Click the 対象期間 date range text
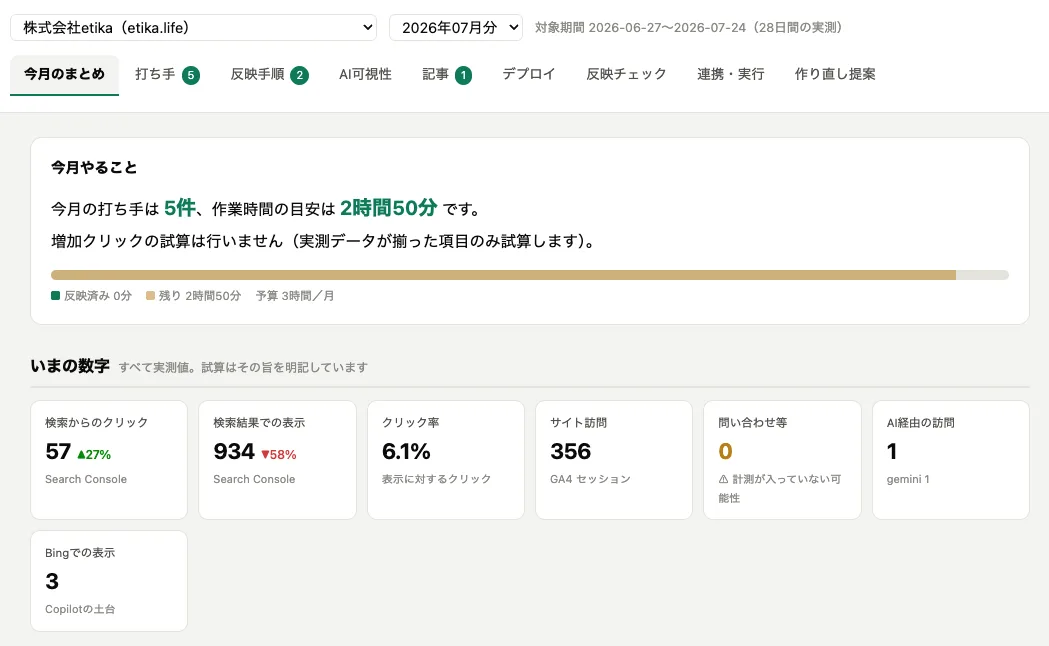 [x=688, y=27]
